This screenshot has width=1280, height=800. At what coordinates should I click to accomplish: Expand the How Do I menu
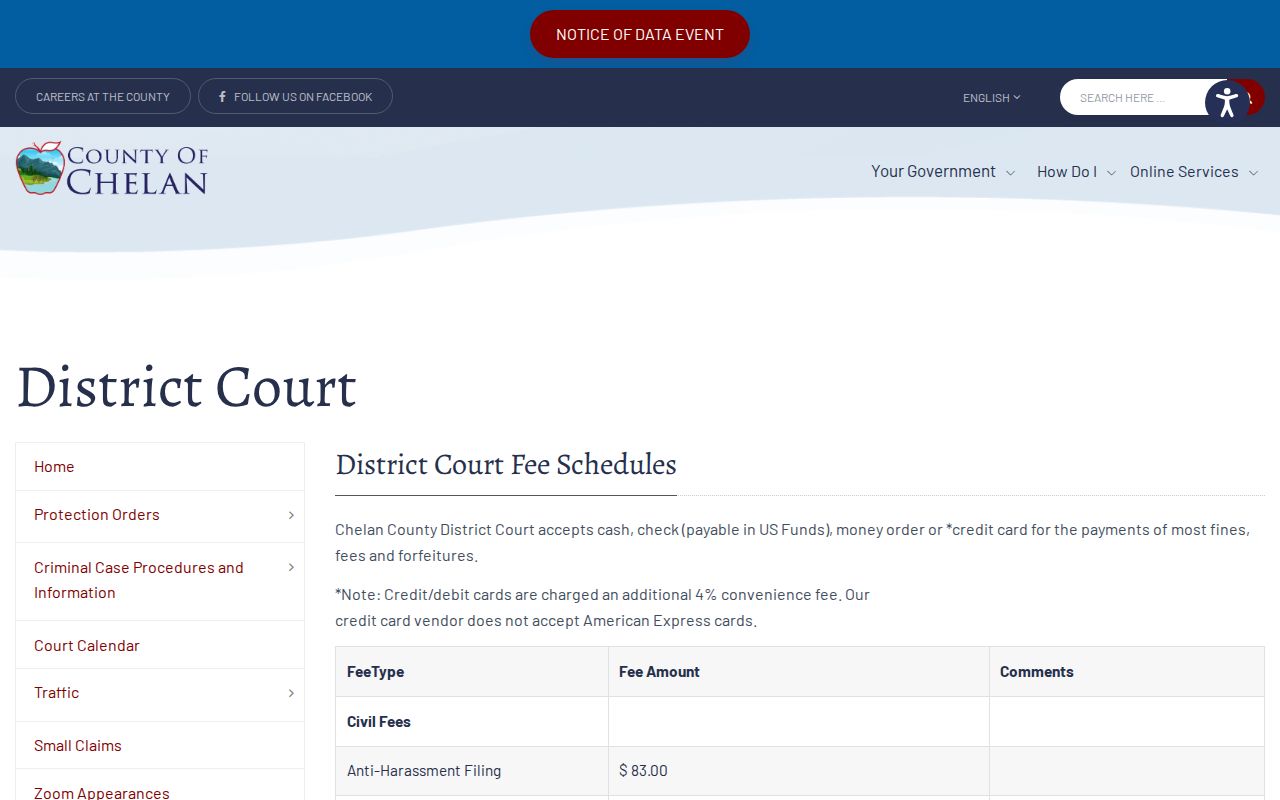[x=1076, y=171]
